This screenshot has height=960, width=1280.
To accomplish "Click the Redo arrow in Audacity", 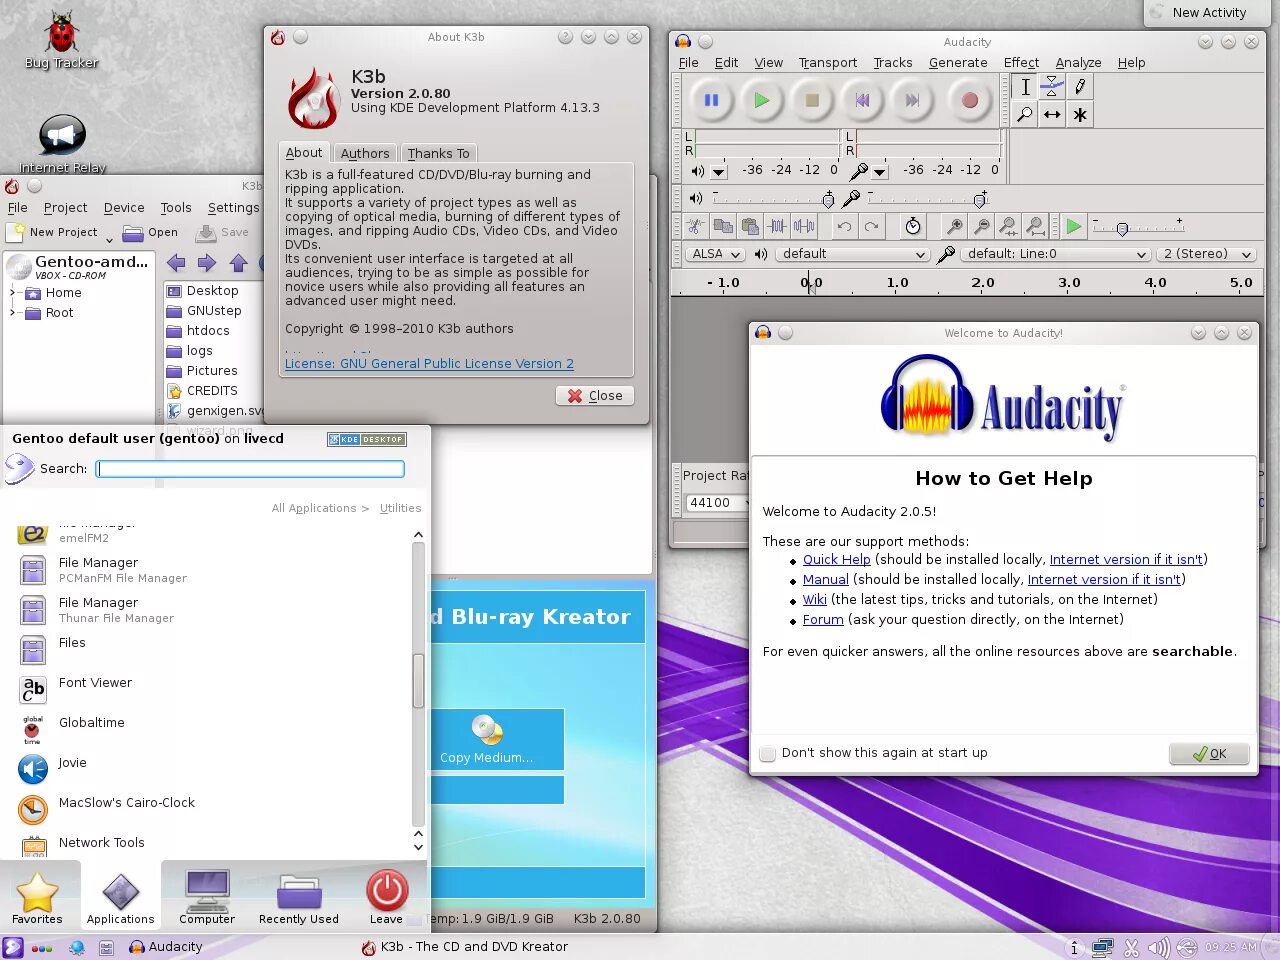I will (871, 227).
